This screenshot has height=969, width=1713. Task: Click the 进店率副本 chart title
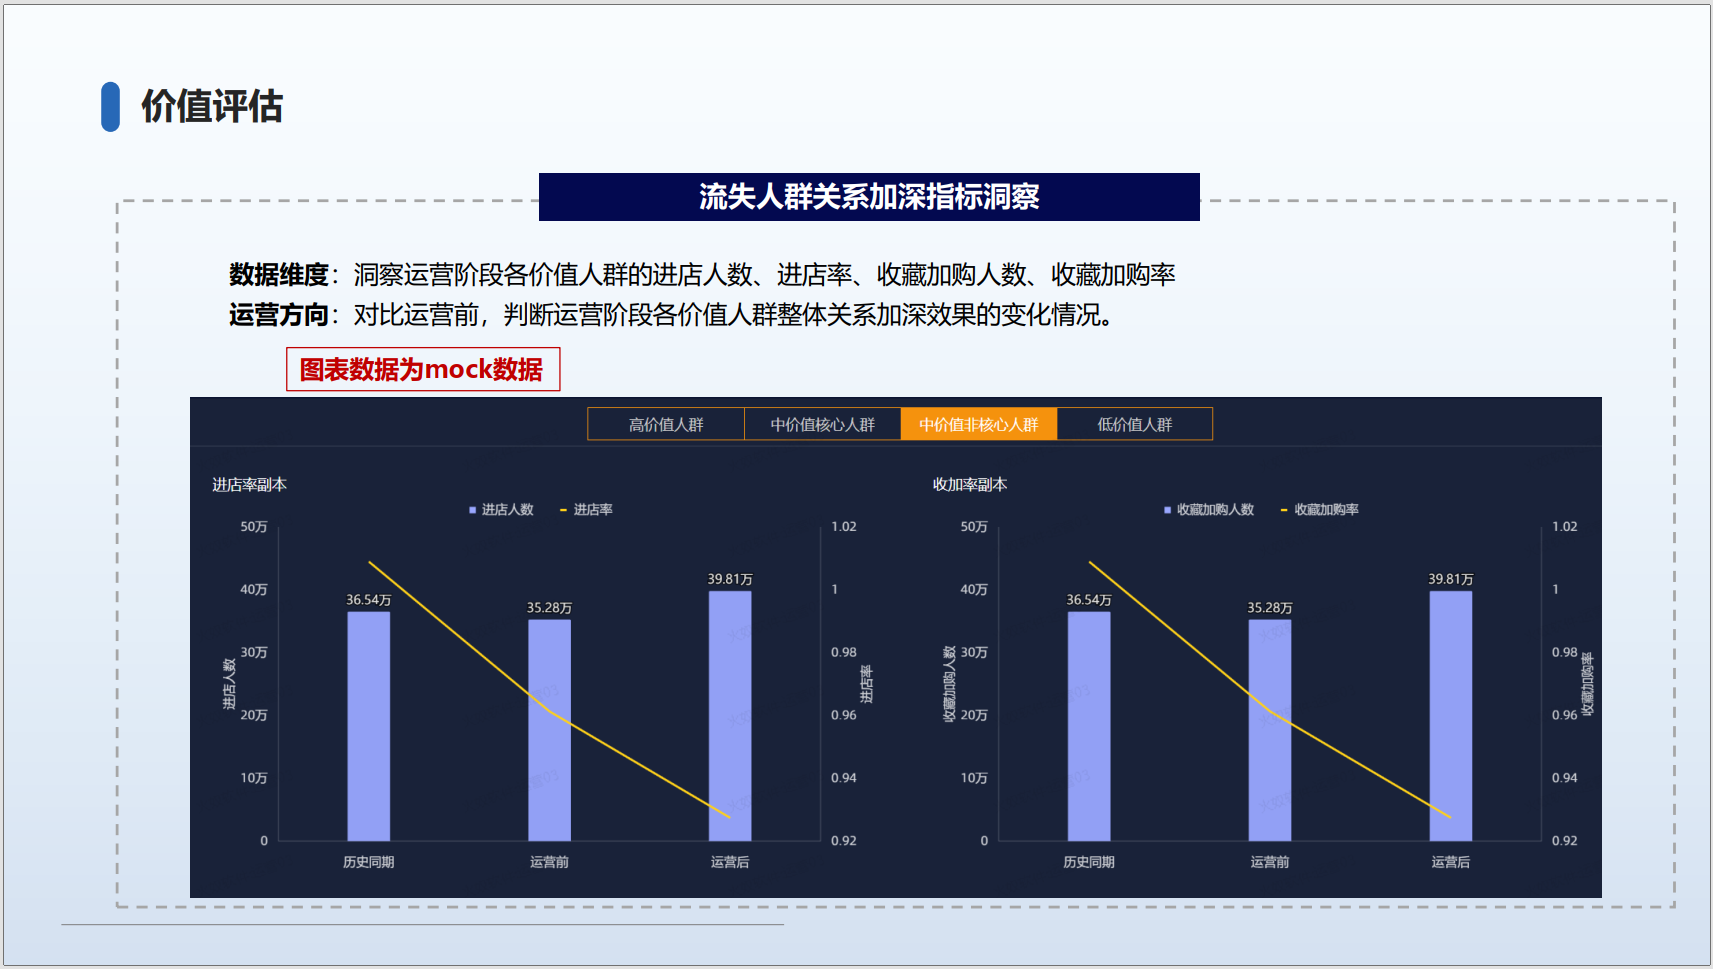[x=249, y=485]
